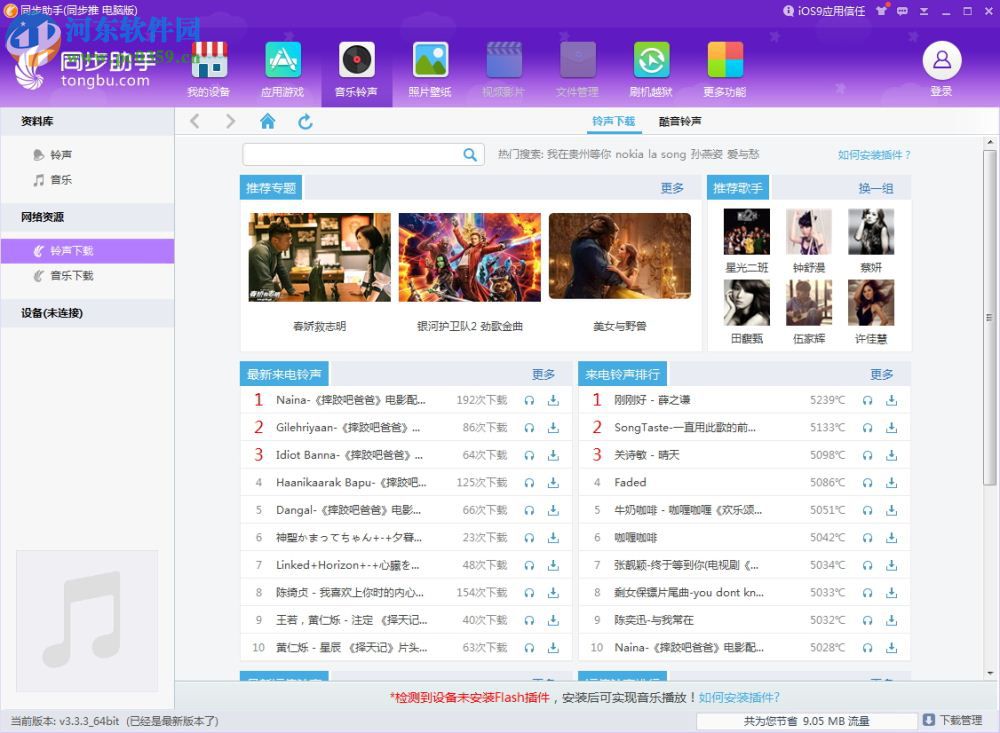Open 我的设备 (My Device) from top toolbar
1000x733 pixels.
(x=209, y=62)
